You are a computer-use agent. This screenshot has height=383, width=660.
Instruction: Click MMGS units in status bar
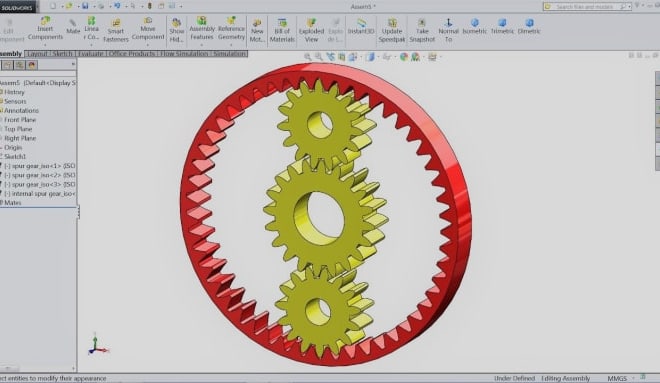(617, 378)
